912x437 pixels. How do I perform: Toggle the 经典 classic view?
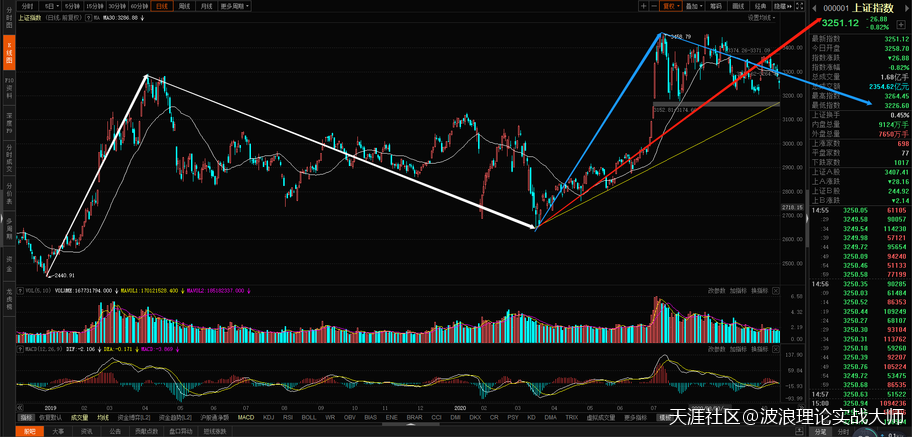pos(758,6)
